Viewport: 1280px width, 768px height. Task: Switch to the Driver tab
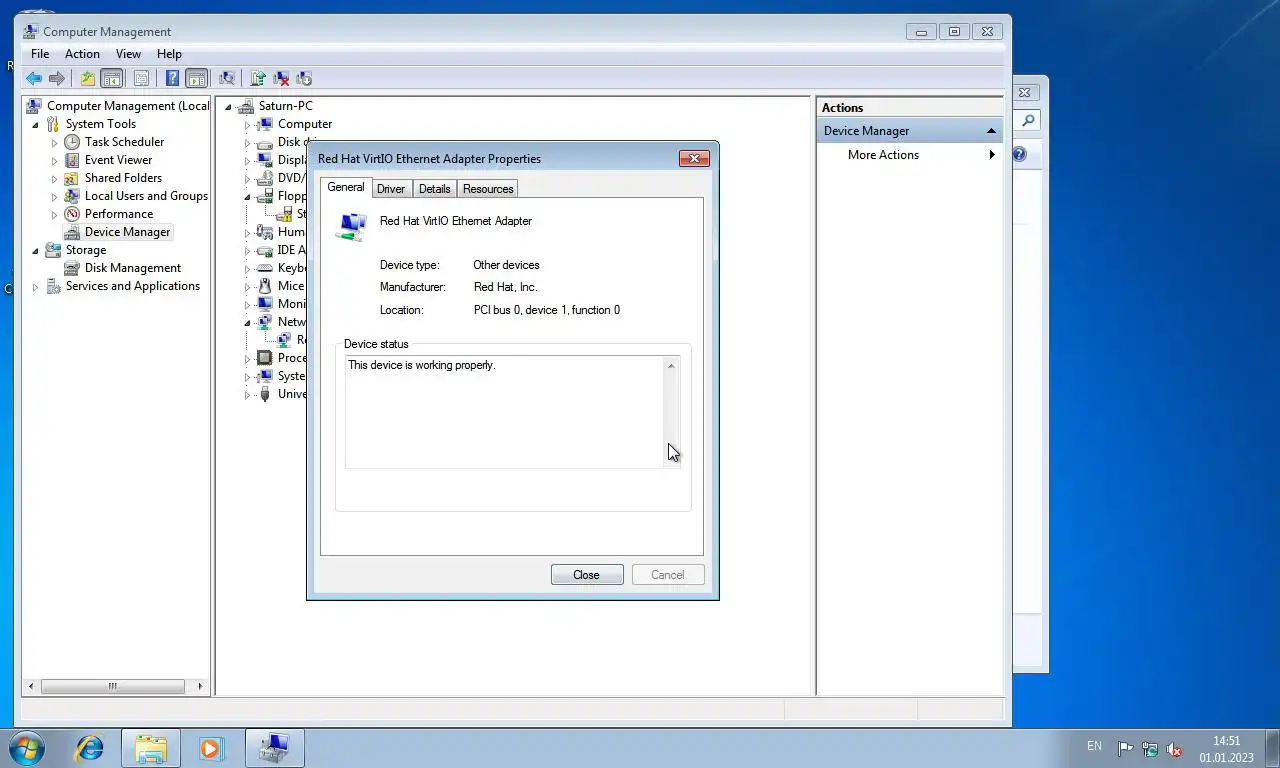(x=391, y=189)
